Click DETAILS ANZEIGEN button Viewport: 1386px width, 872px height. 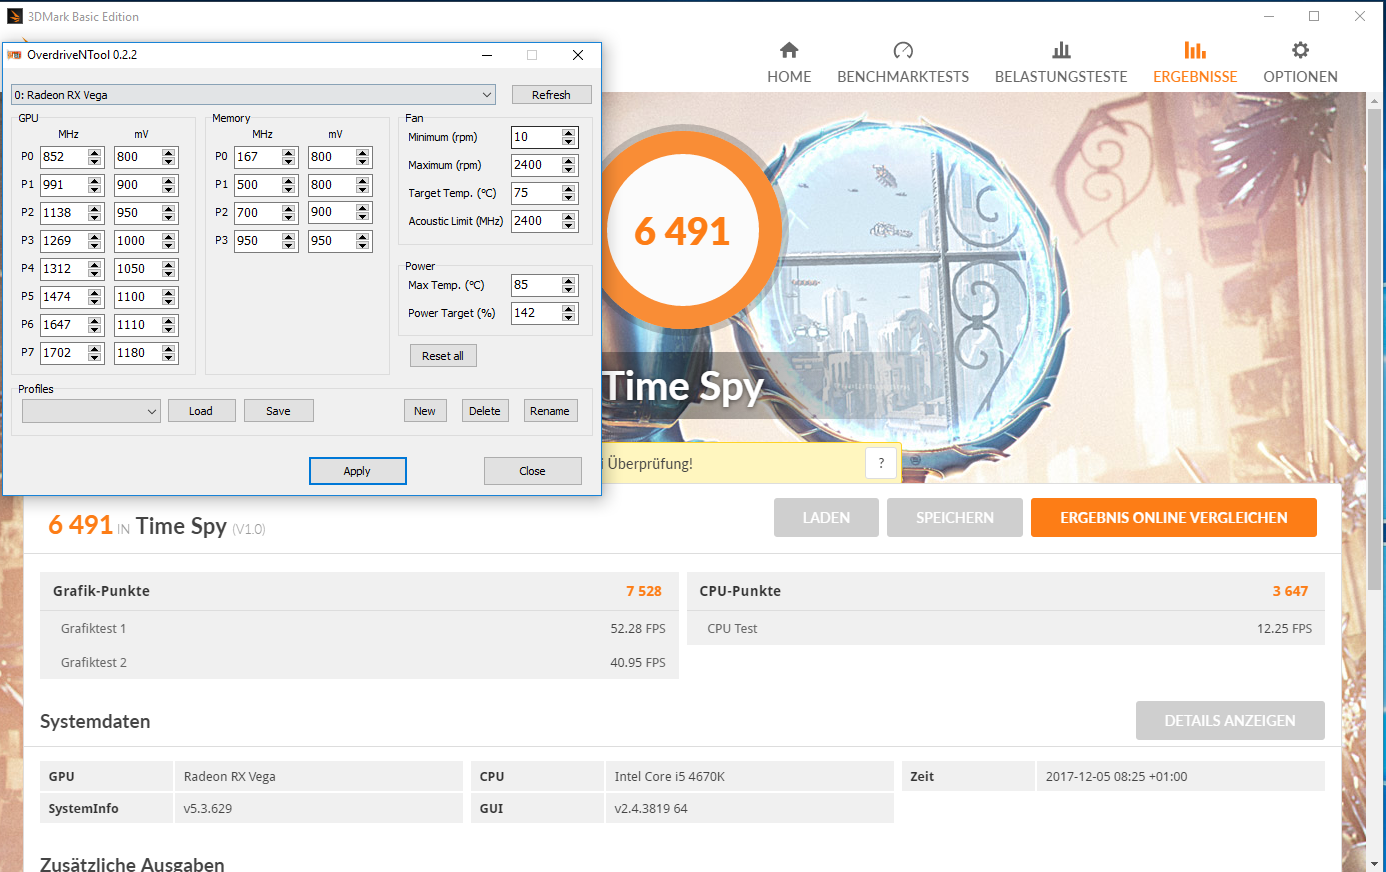tap(1230, 721)
